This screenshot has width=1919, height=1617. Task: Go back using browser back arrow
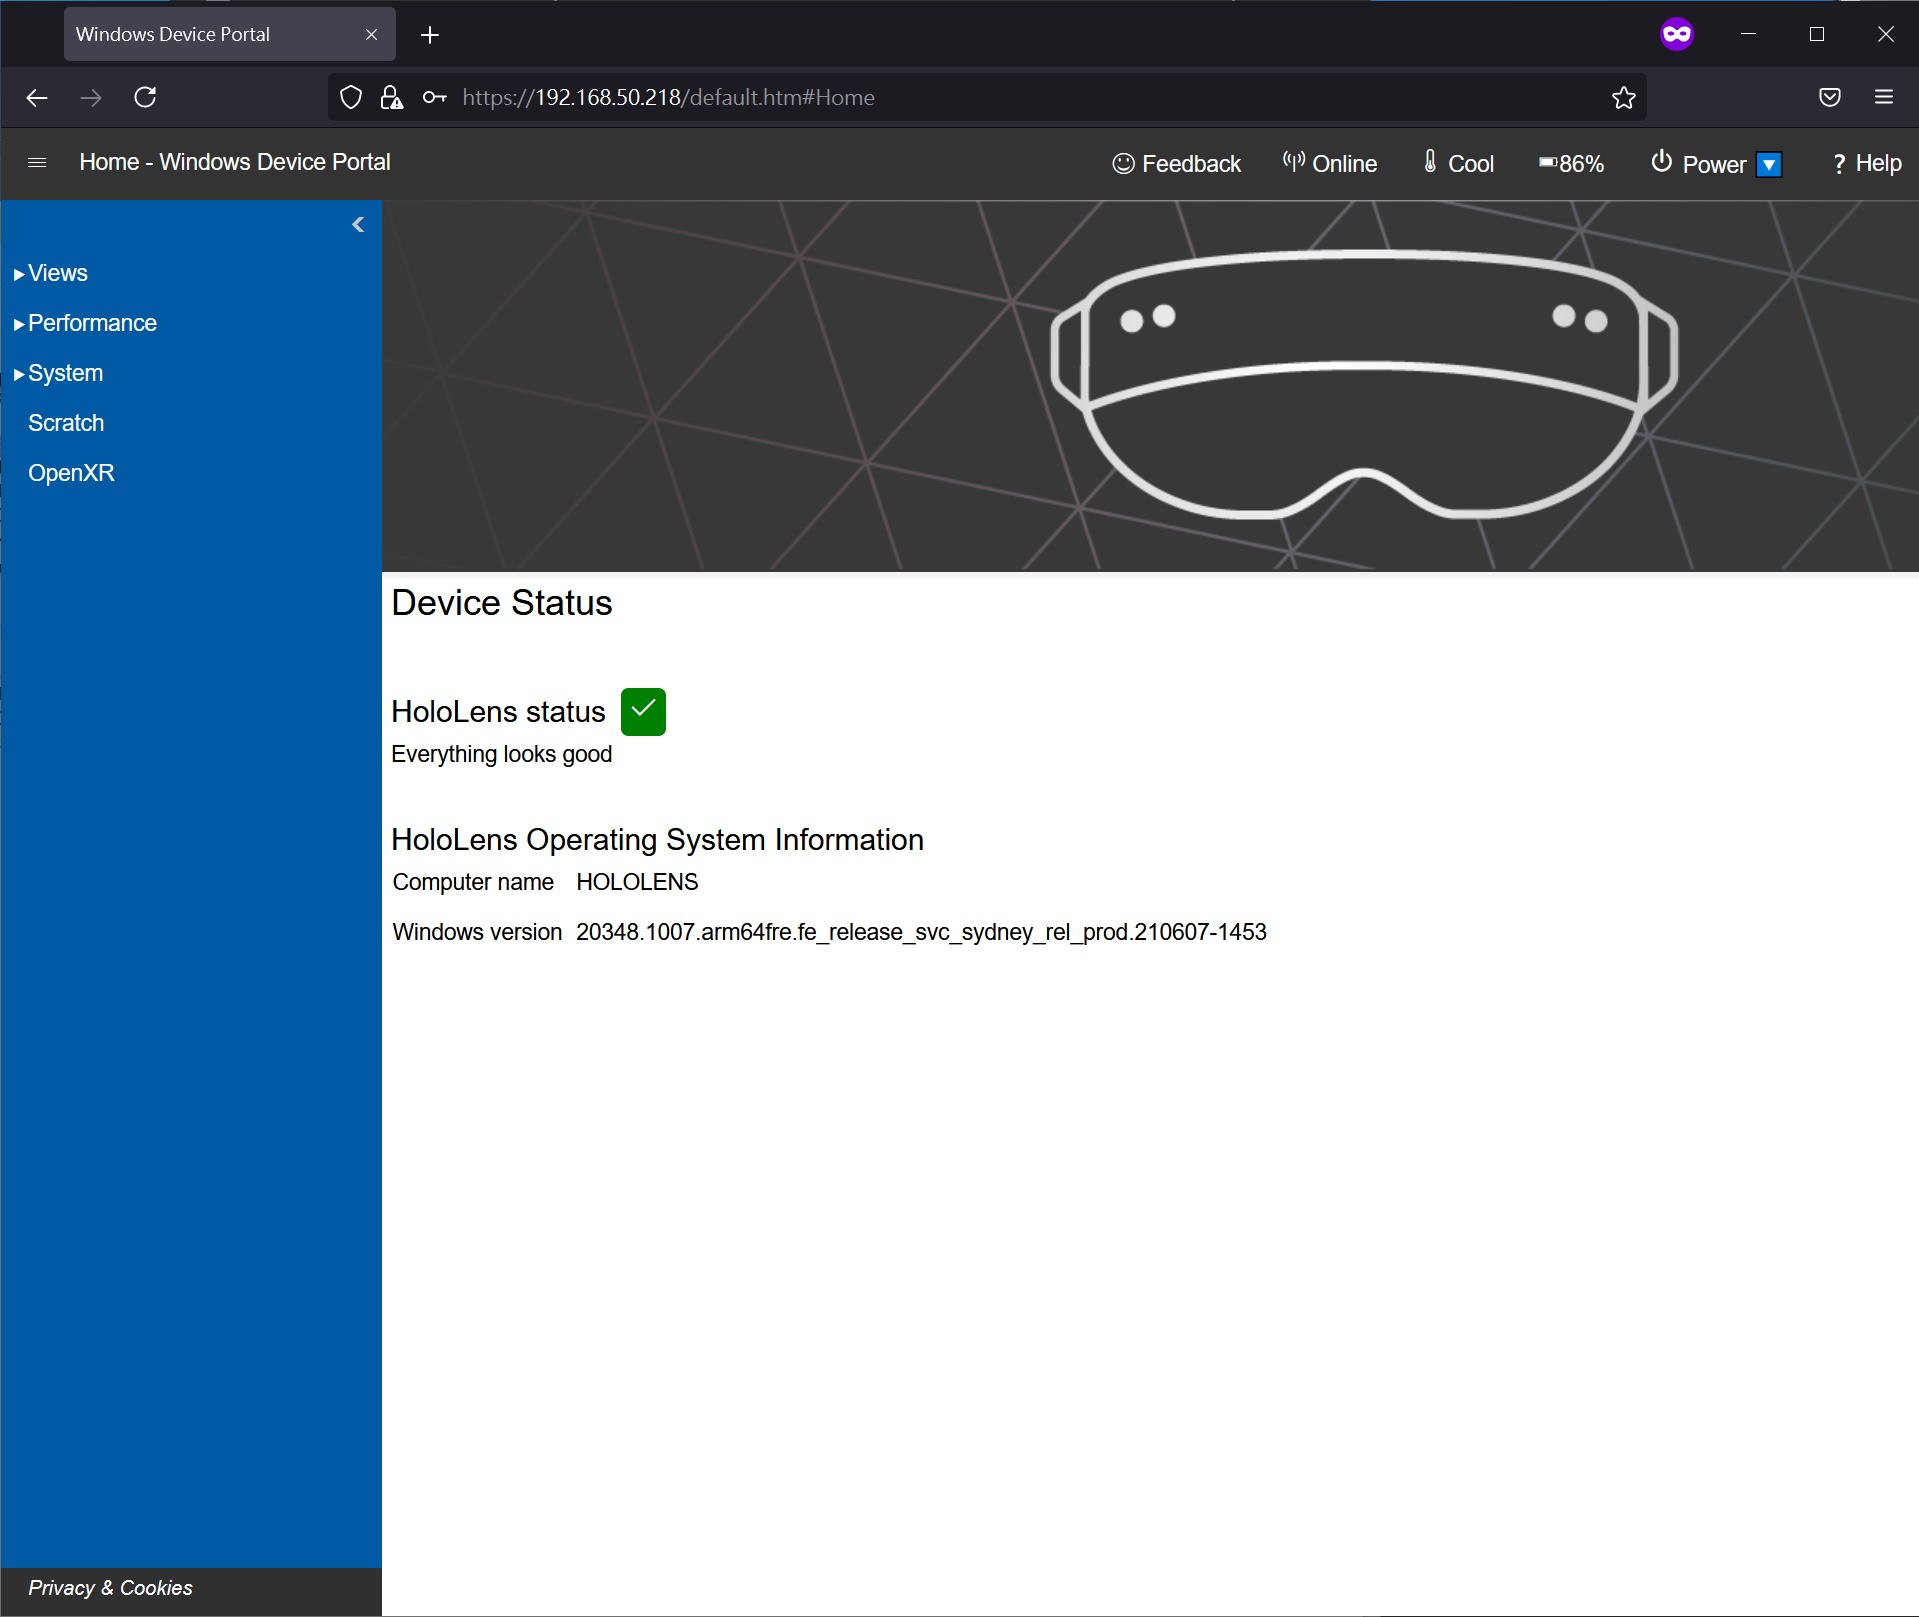[x=37, y=97]
